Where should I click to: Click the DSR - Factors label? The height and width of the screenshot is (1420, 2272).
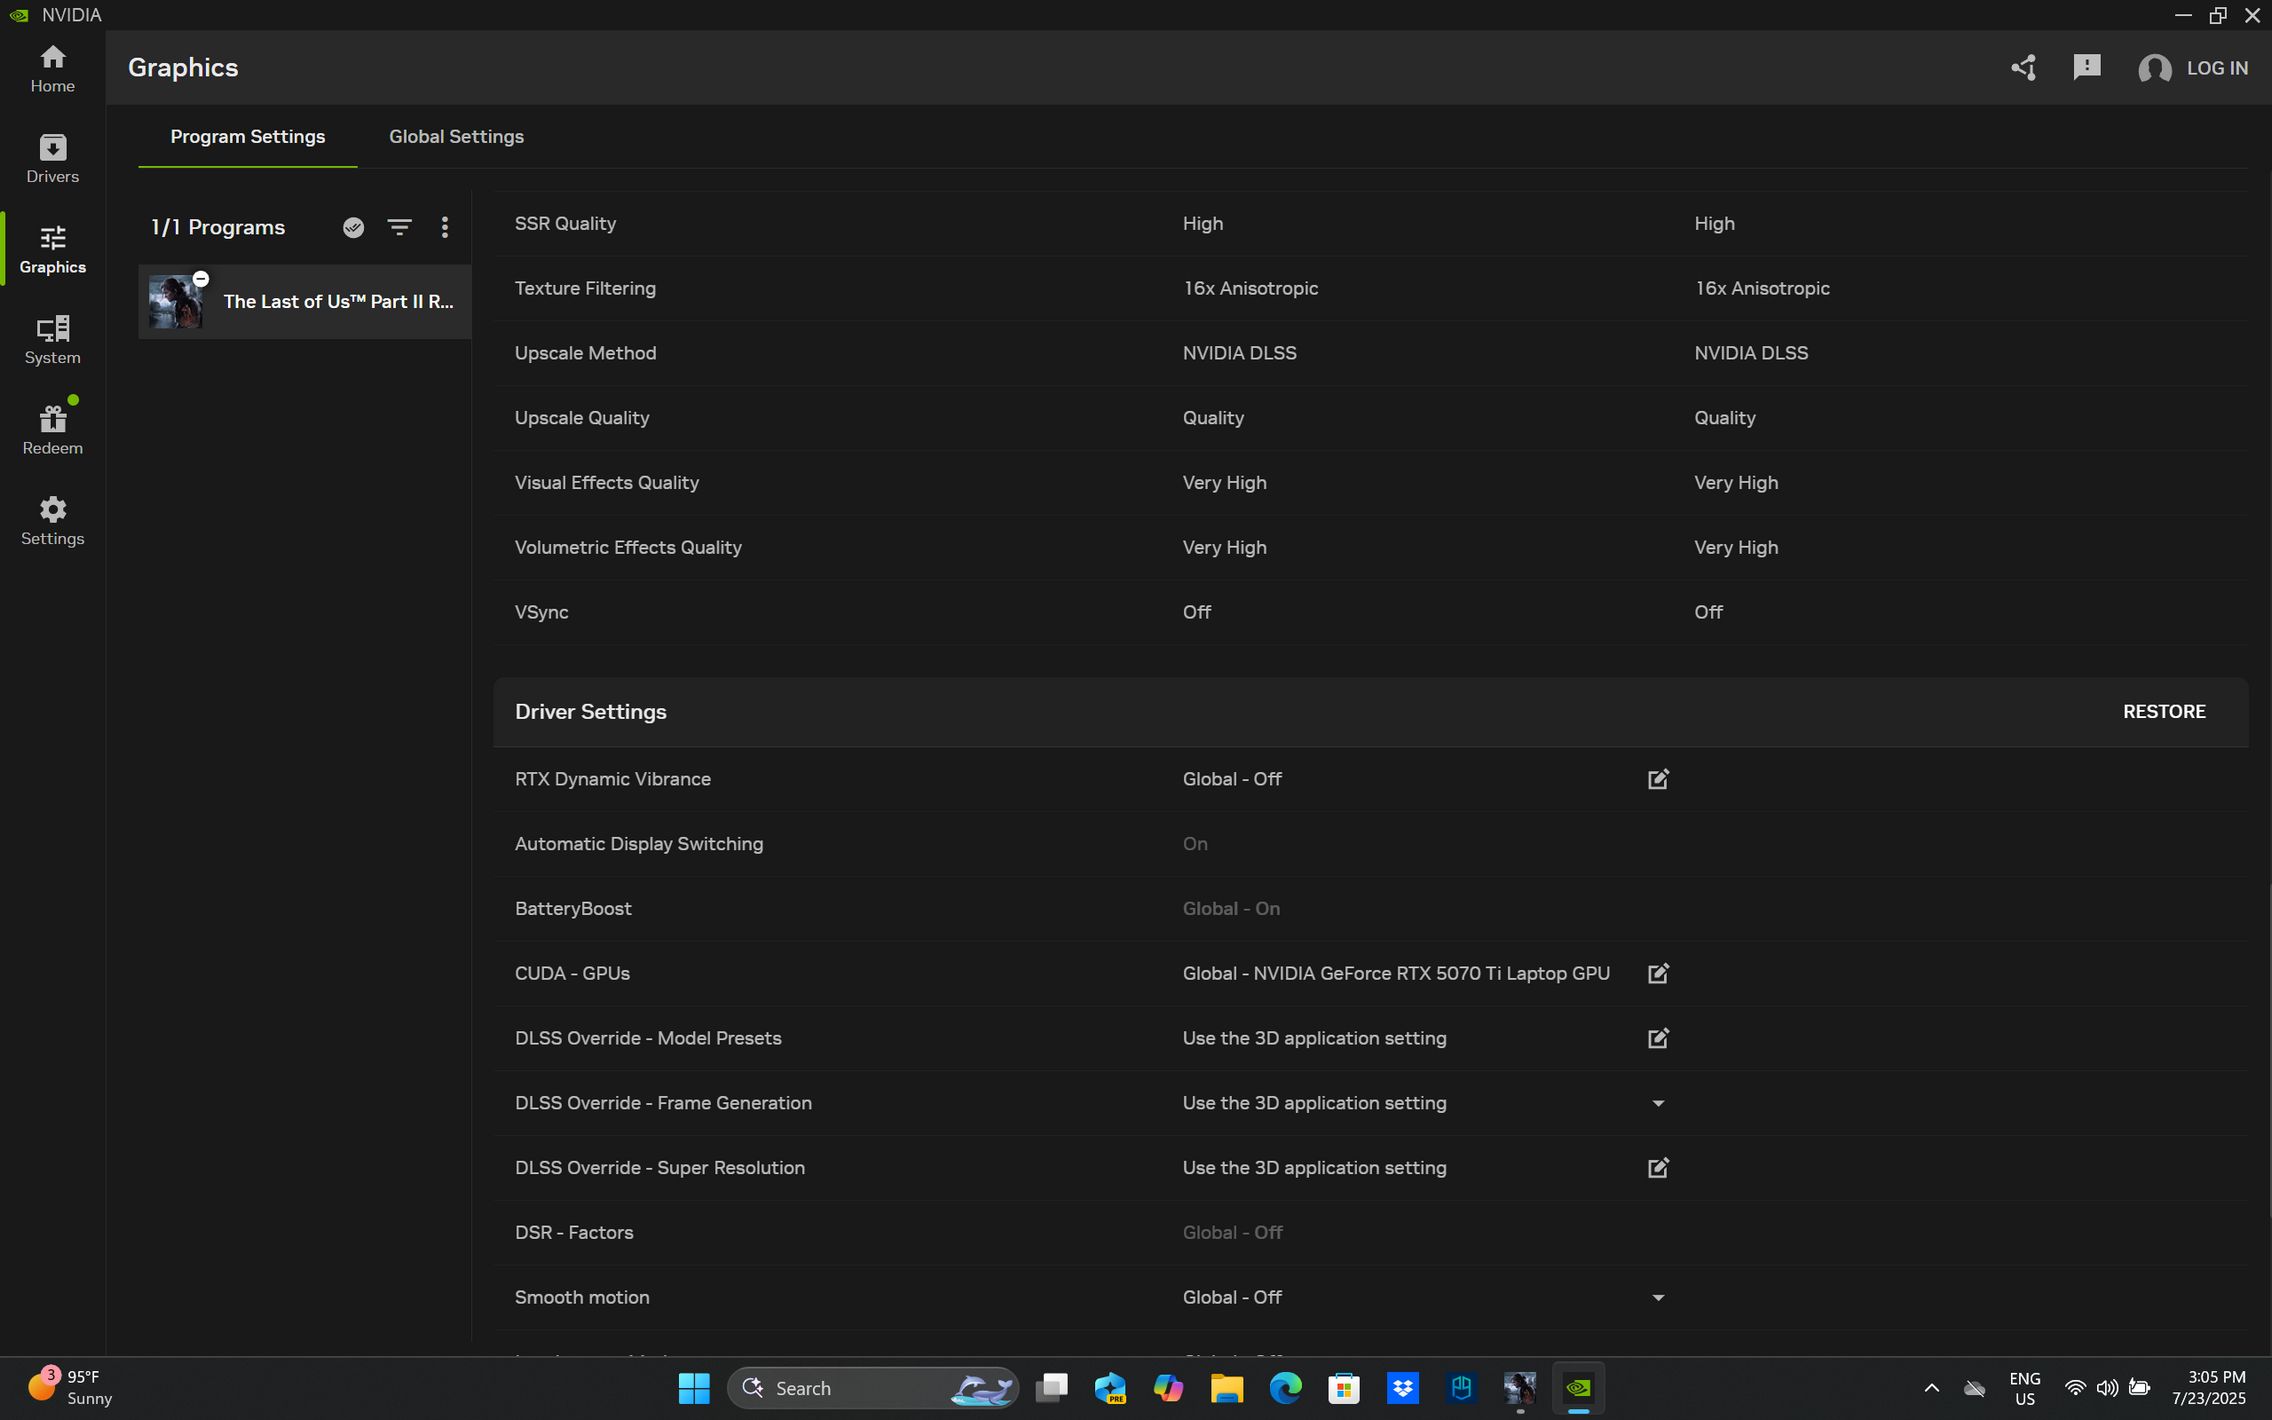574,1233
